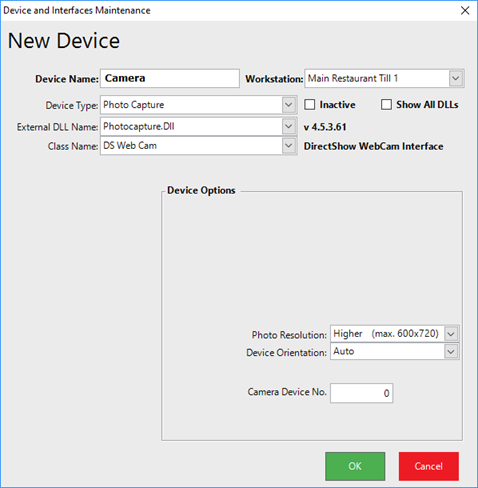Open the Photo Resolution dropdown arrow
This screenshot has height=488, width=478.
click(451, 334)
